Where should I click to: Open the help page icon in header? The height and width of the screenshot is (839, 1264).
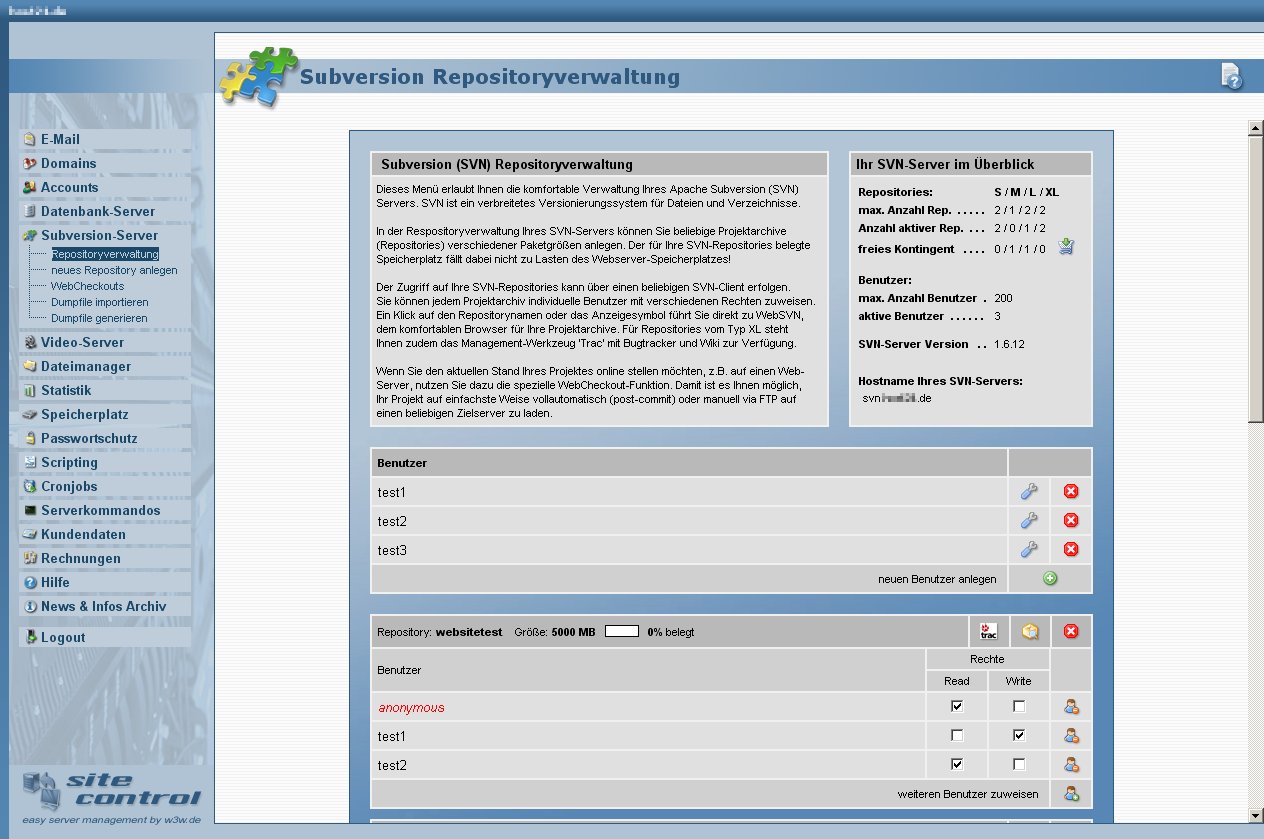1232,76
